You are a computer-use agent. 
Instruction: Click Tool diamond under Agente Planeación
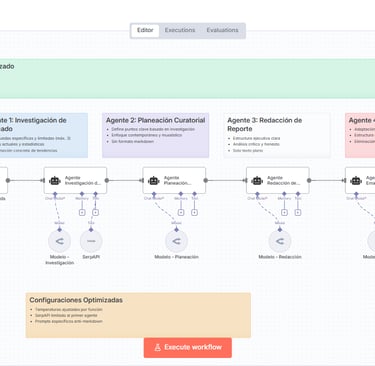[194, 194]
